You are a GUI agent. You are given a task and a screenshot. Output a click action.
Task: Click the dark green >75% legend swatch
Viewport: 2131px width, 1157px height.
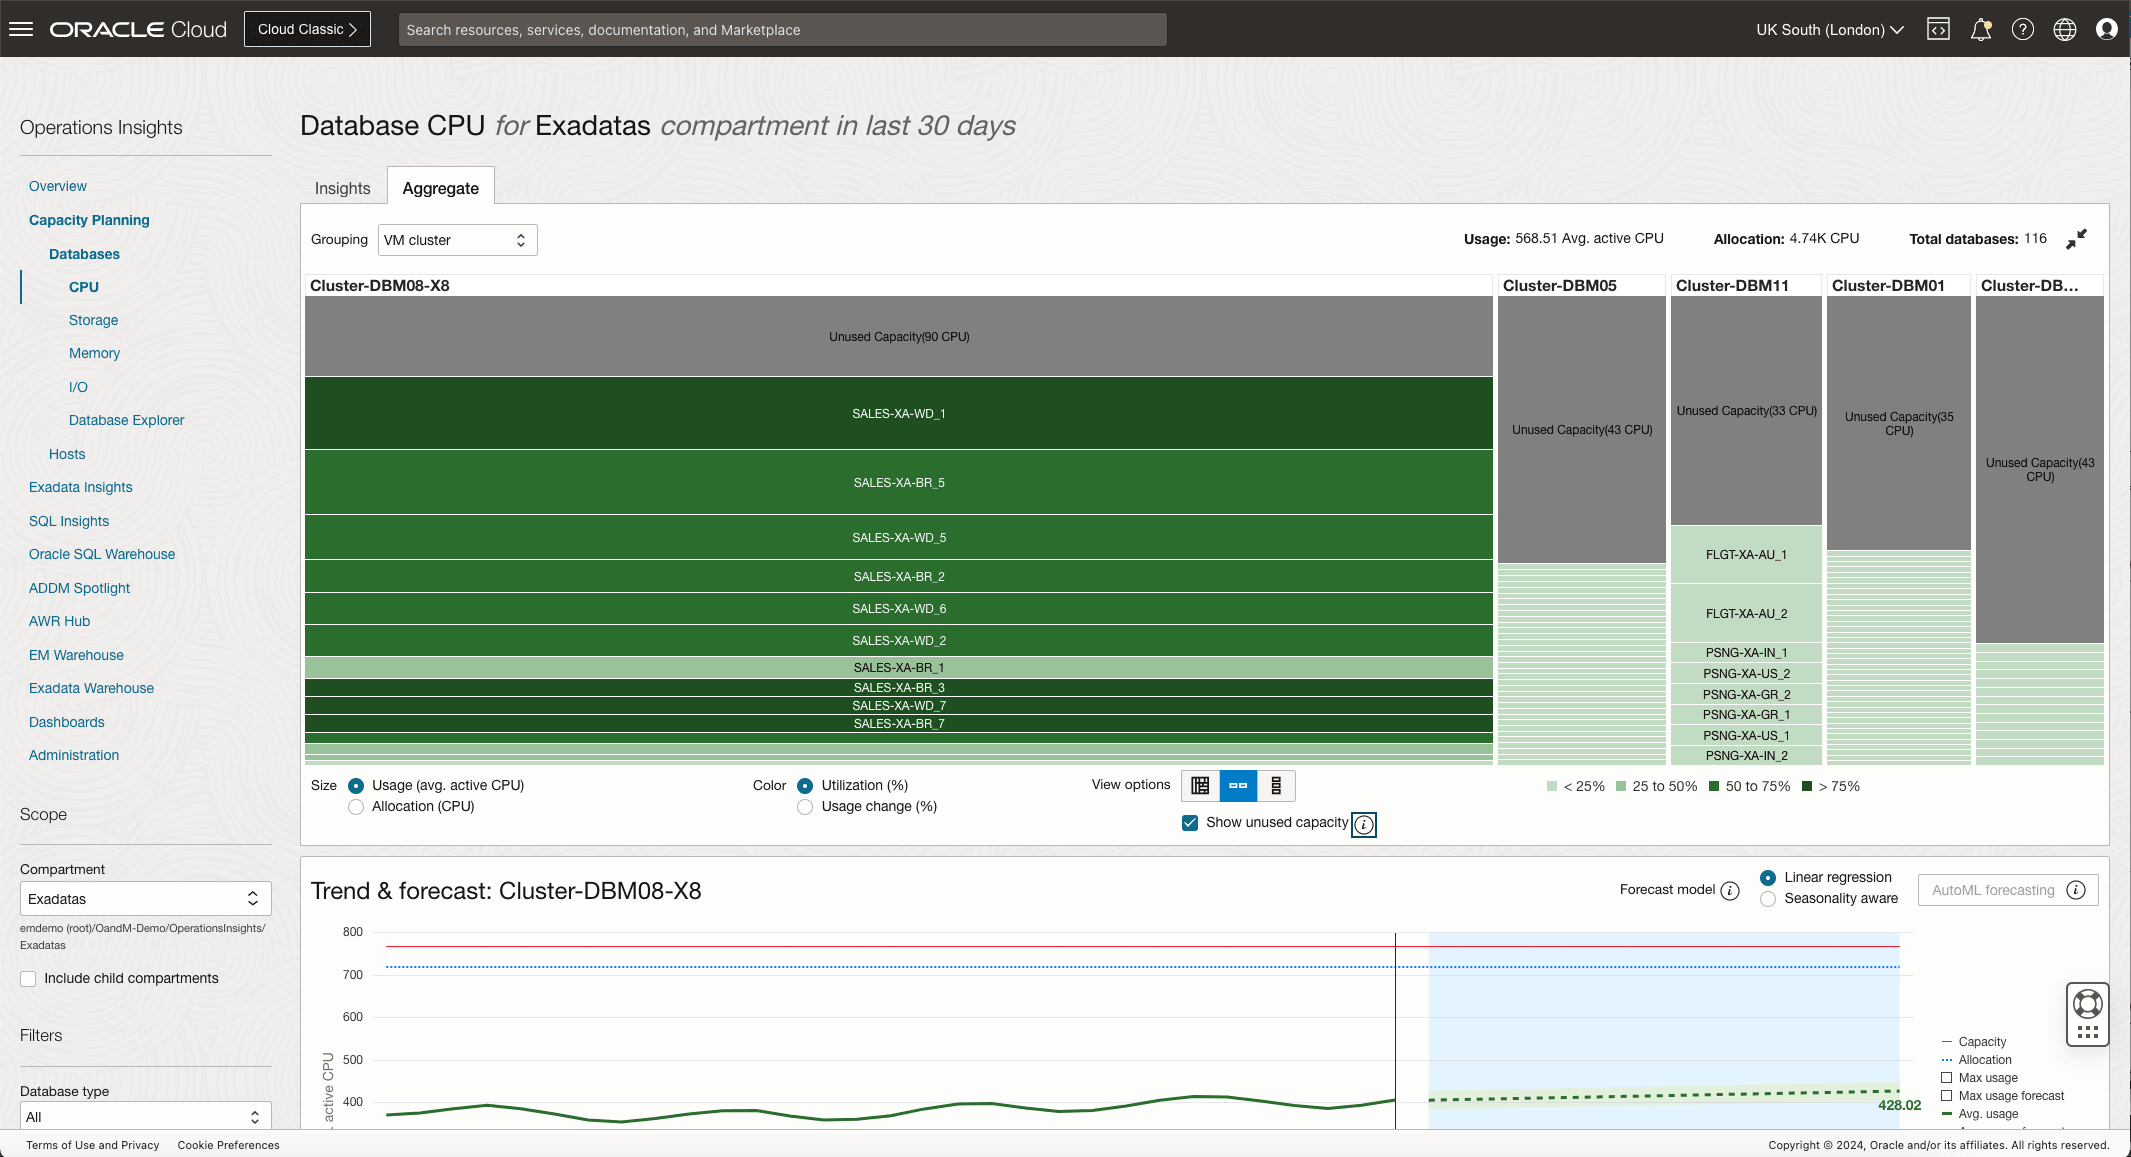tap(1806, 786)
